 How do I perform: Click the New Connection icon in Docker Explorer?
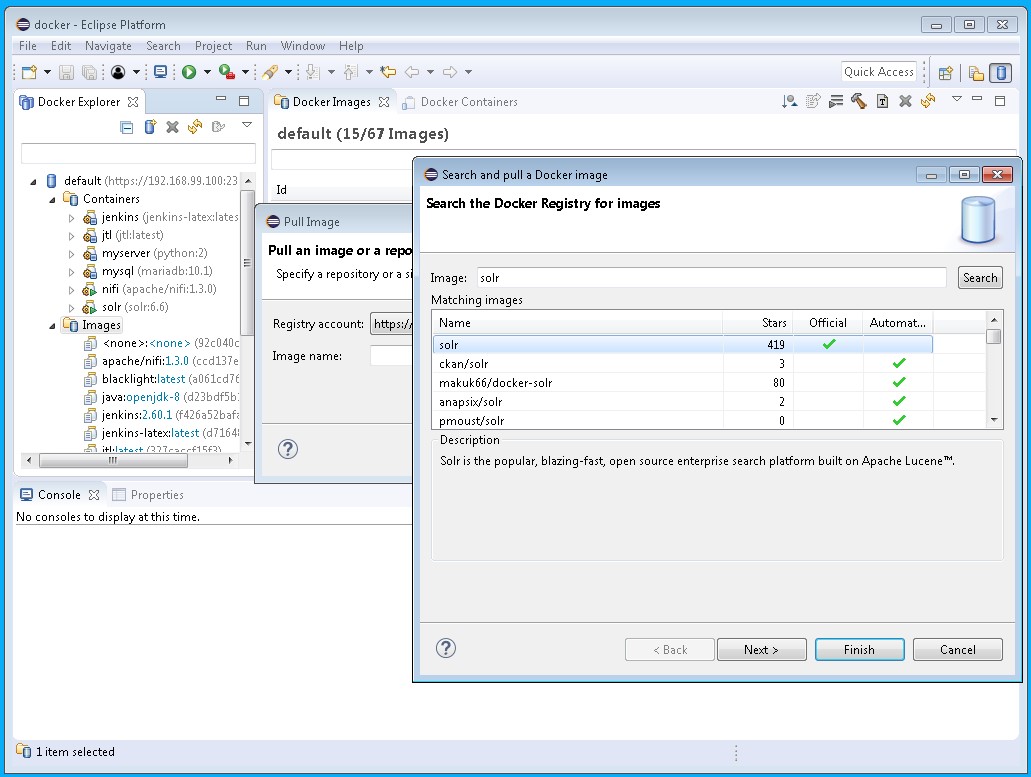tap(150, 127)
